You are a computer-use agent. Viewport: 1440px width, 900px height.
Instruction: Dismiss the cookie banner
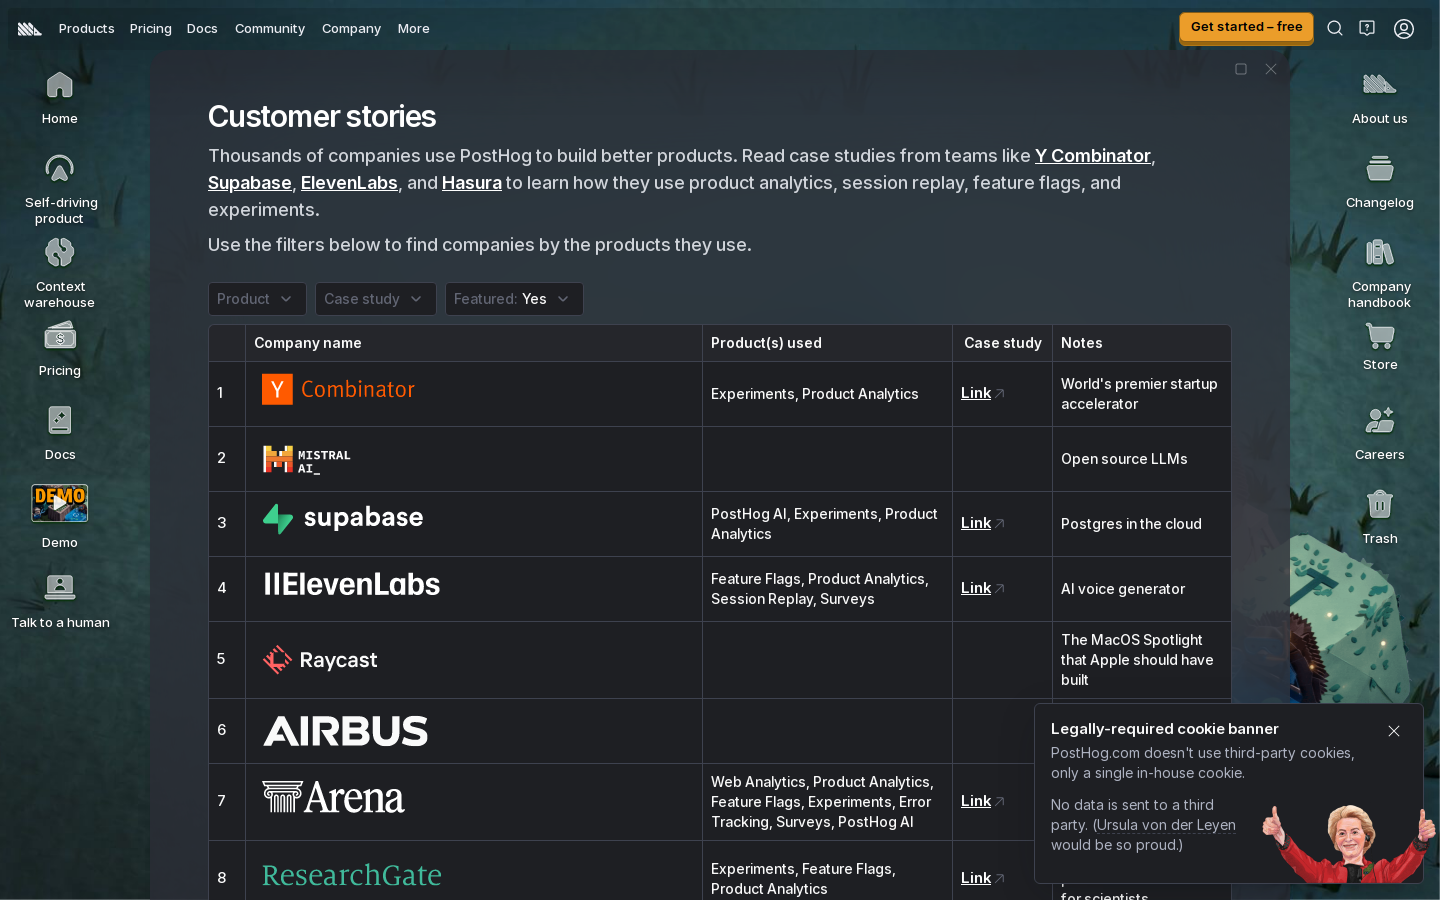[1394, 731]
